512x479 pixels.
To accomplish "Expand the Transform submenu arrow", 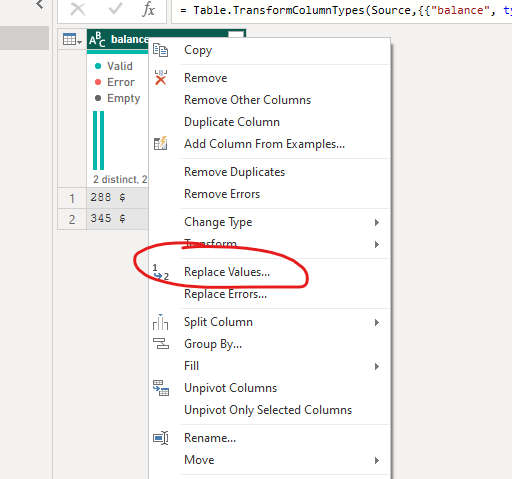I will tap(377, 244).
